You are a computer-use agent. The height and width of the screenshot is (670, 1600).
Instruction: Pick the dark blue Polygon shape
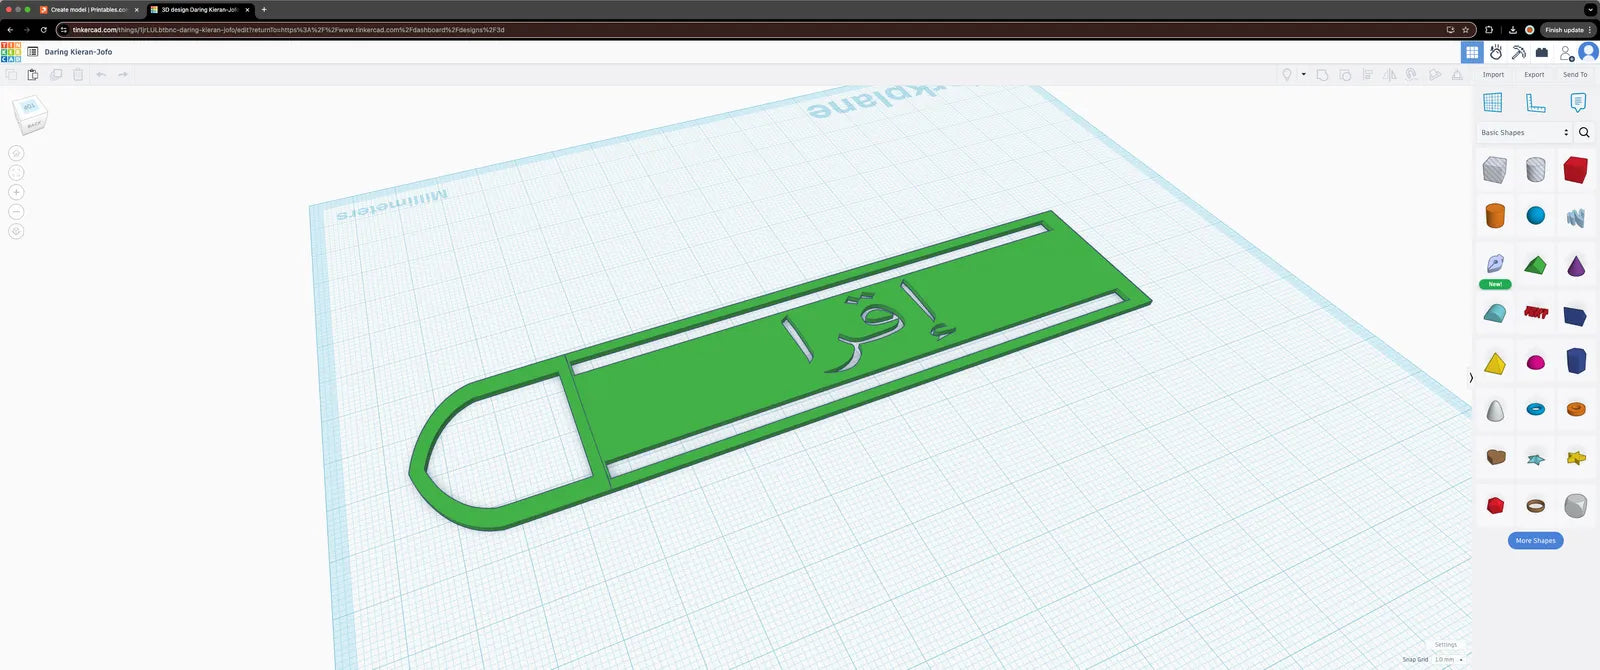pos(1576,360)
